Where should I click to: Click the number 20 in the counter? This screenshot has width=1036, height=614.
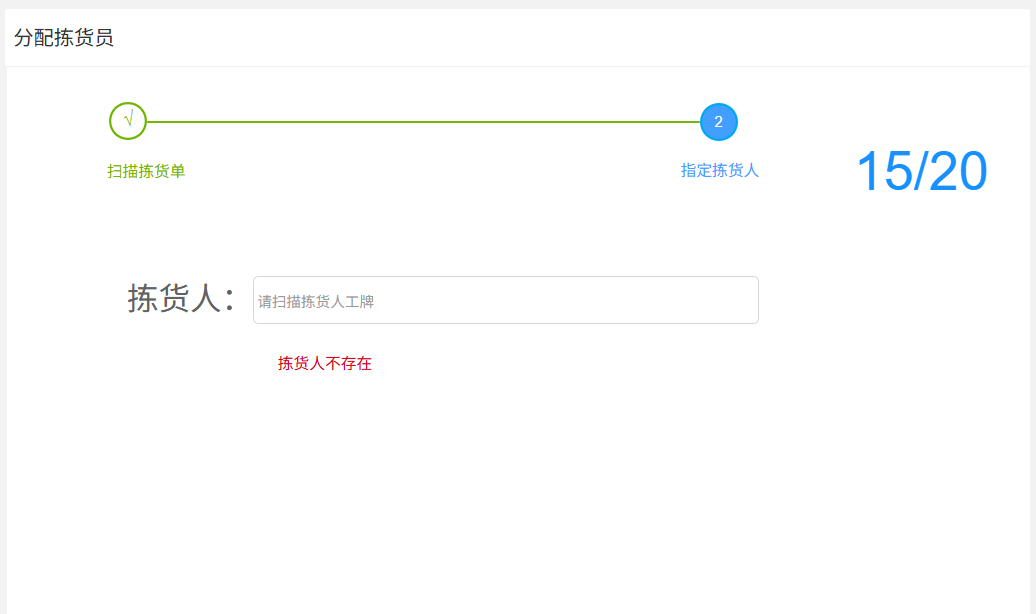point(960,171)
